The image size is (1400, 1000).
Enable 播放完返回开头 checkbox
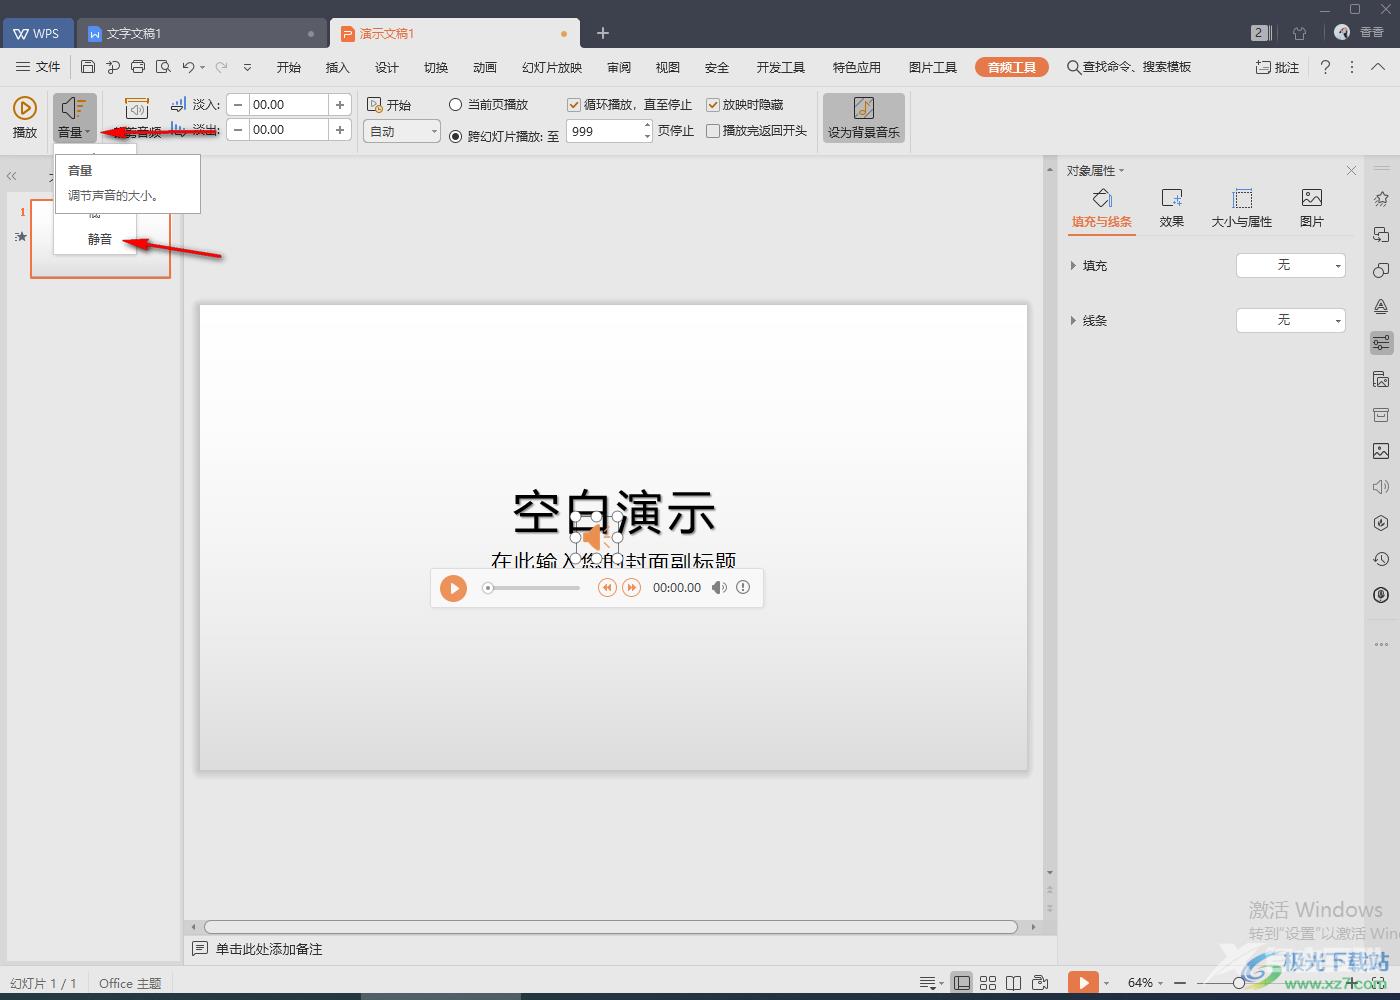tap(713, 131)
